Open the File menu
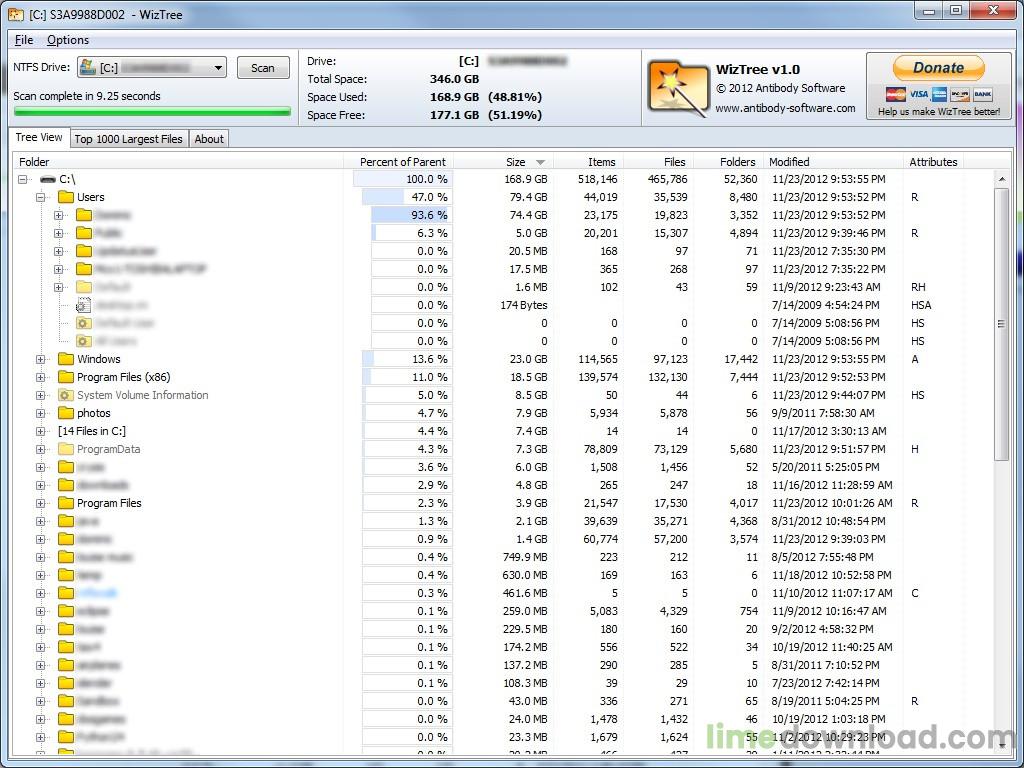 click(x=24, y=40)
